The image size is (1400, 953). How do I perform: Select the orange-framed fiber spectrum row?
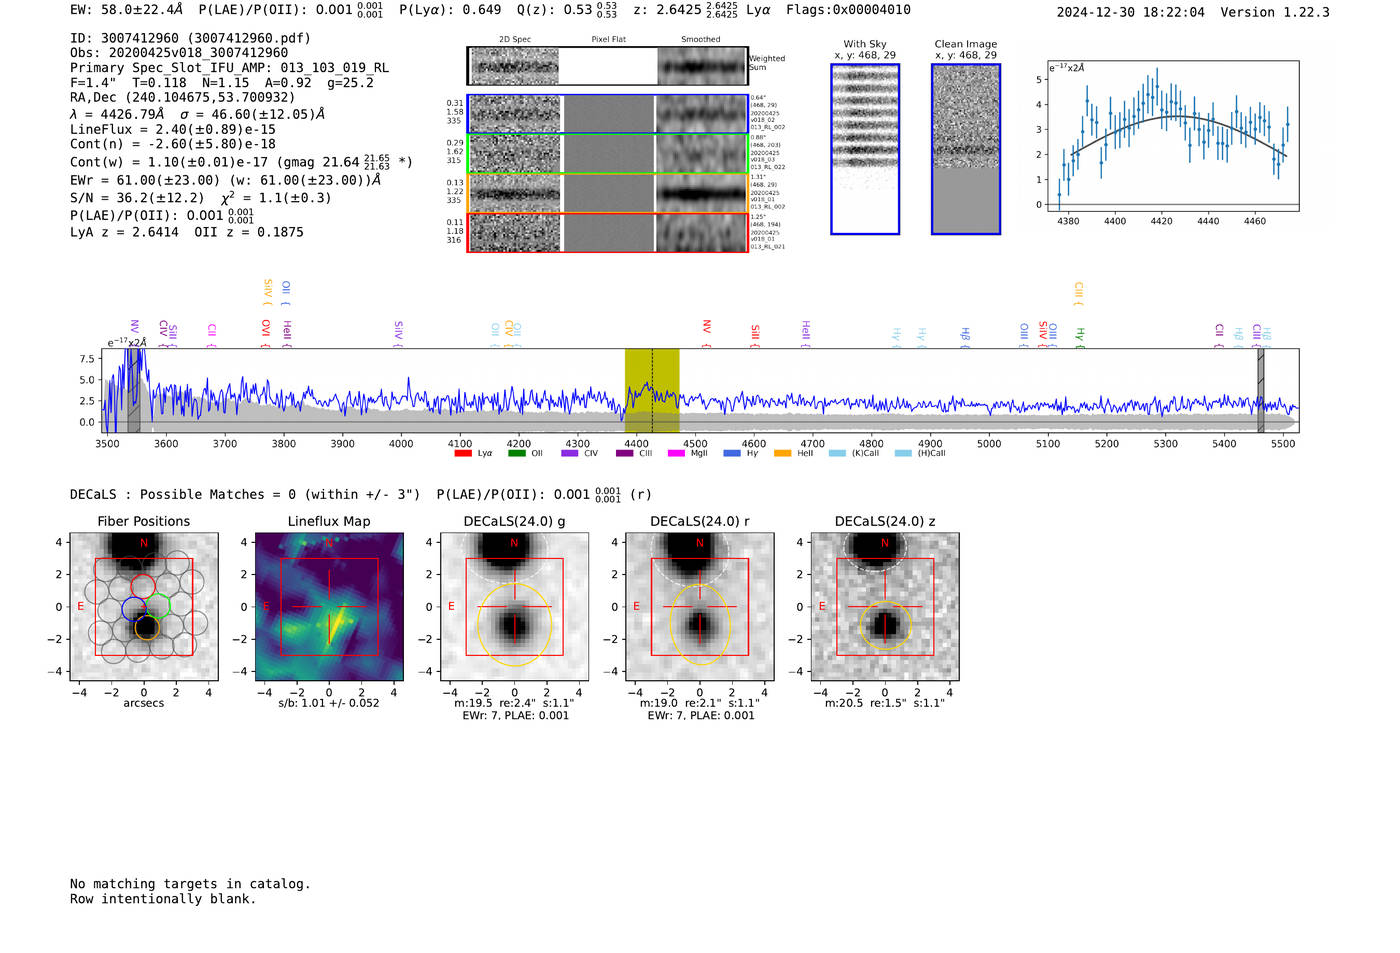click(608, 193)
